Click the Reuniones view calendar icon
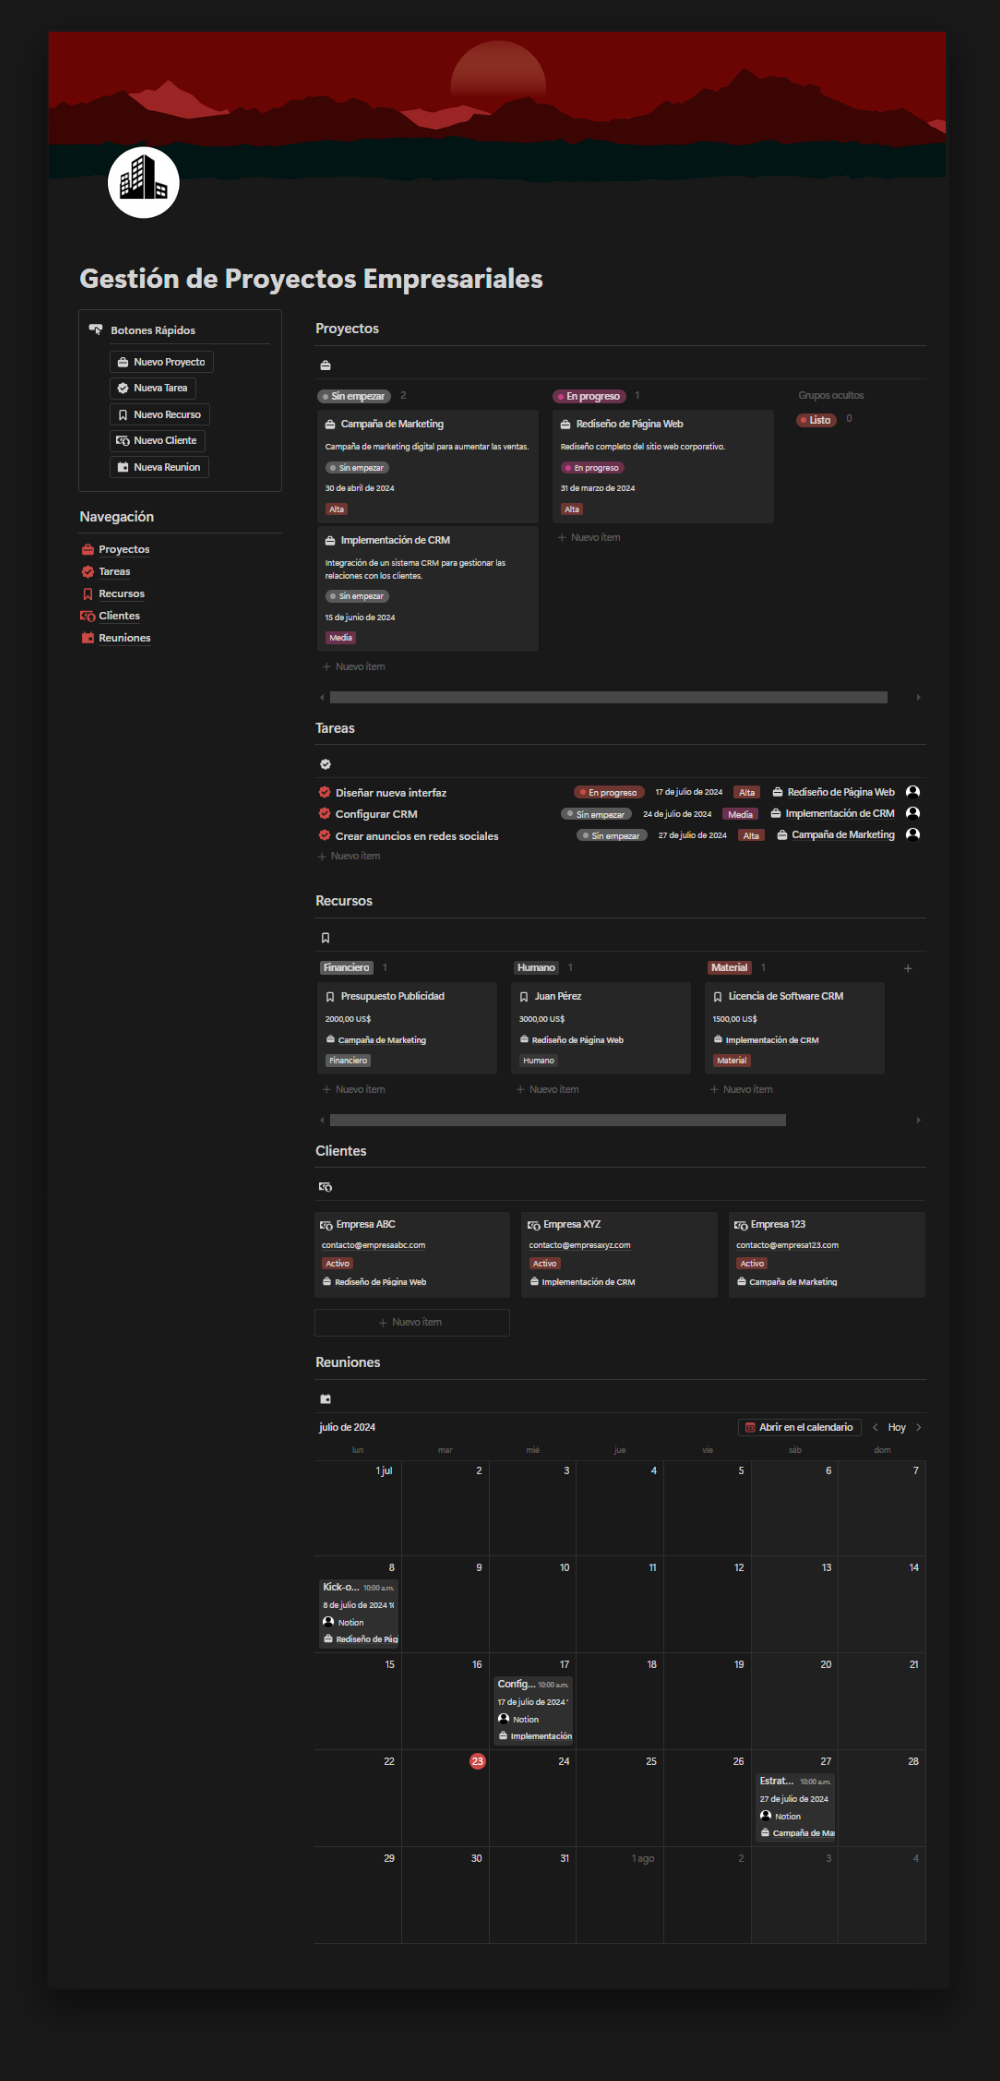Image resolution: width=1000 pixels, height=2081 pixels. (x=325, y=1399)
